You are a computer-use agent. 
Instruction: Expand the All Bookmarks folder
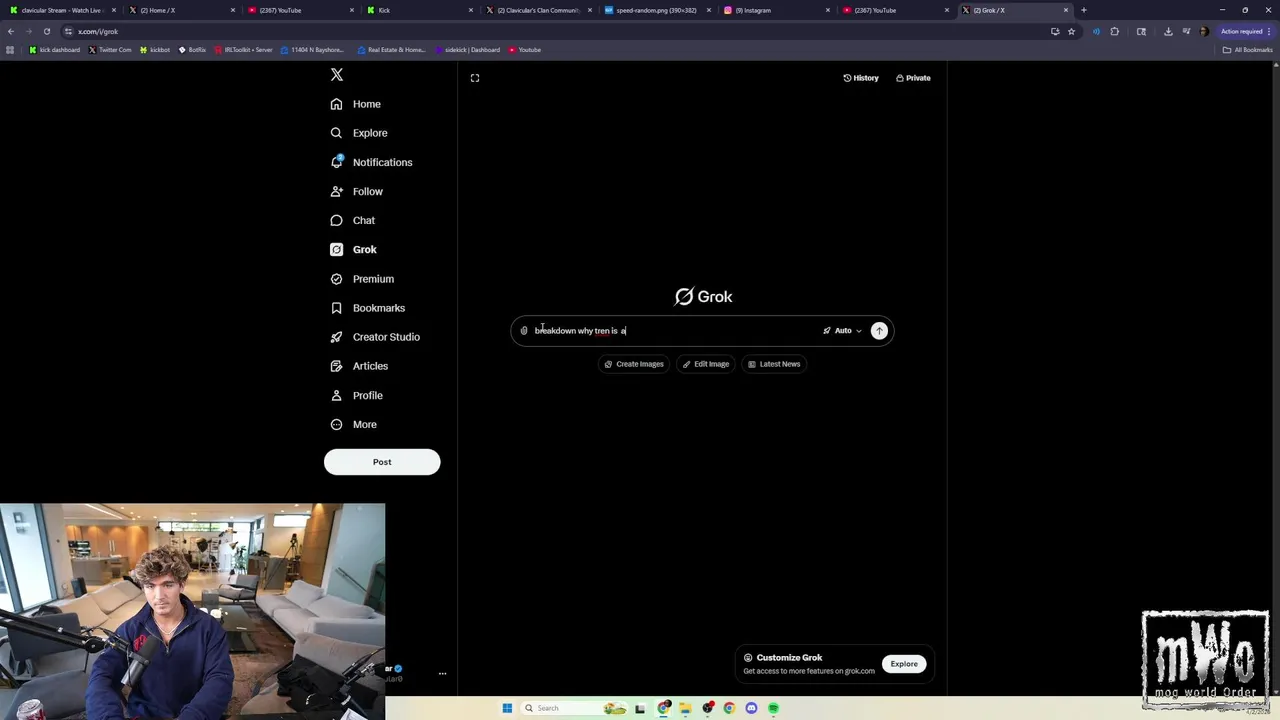coord(1248,50)
